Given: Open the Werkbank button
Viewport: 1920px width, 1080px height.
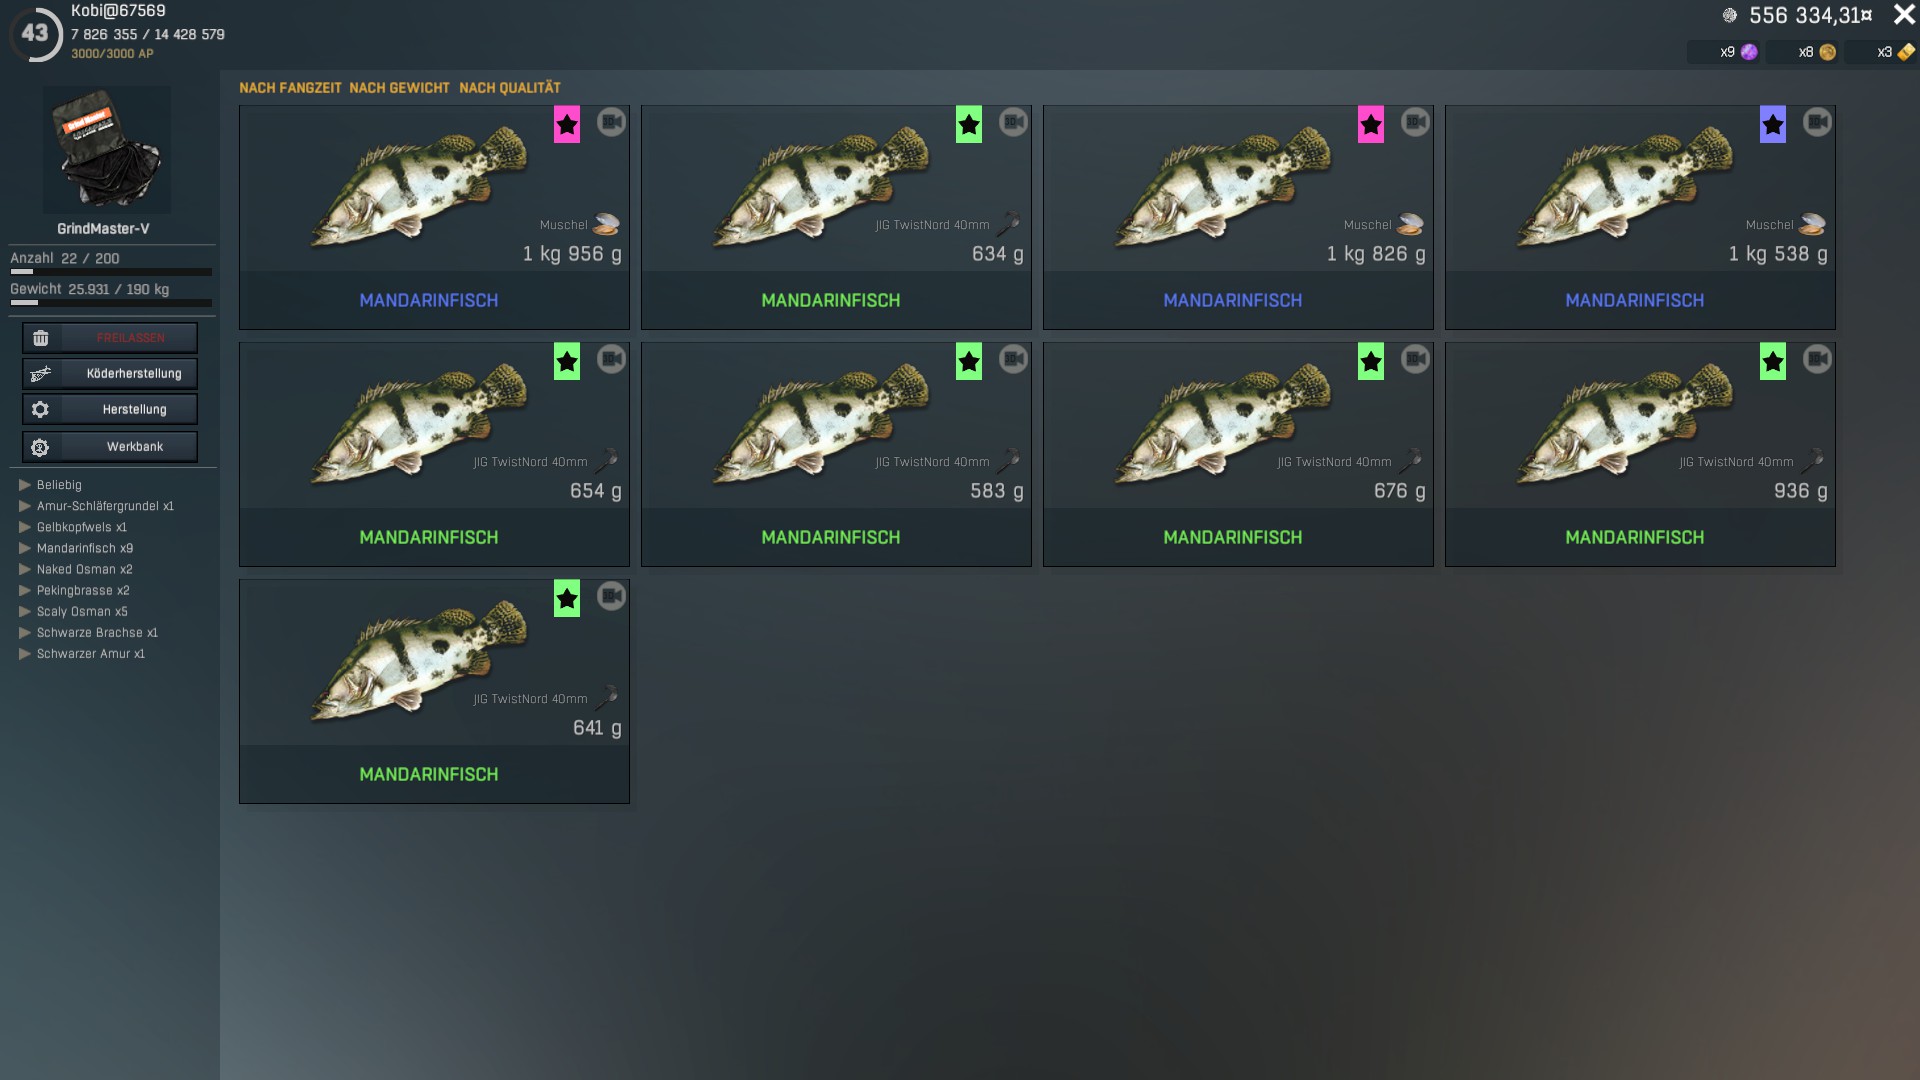Looking at the screenshot, I should 110,447.
